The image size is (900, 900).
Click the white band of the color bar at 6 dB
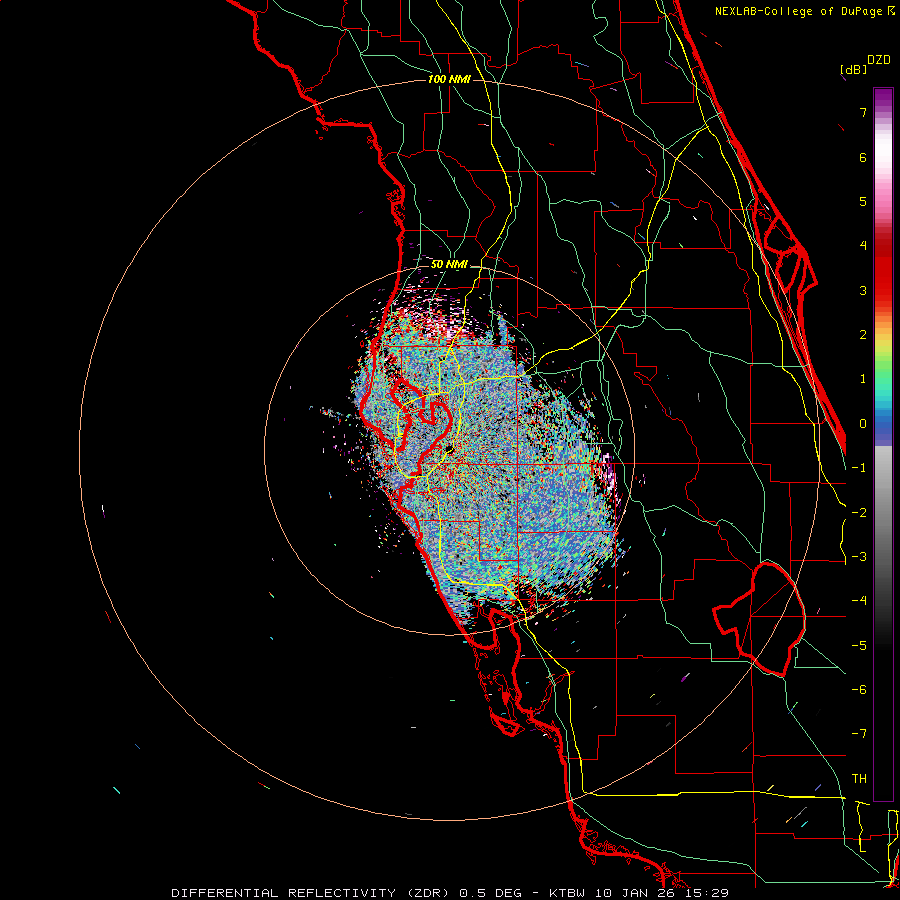(883, 157)
